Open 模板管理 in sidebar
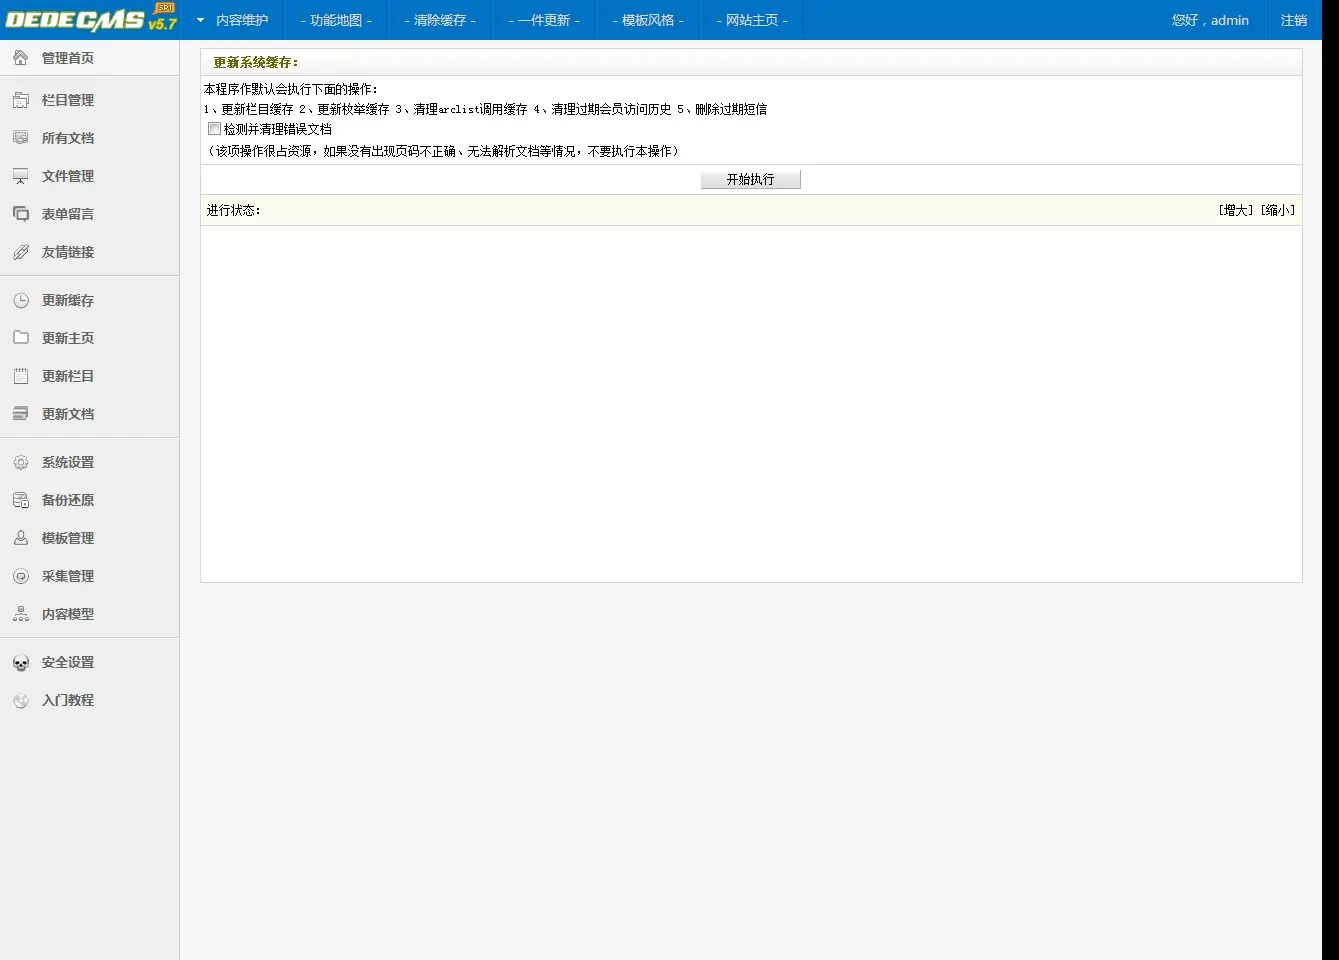 pyautogui.click(x=68, y=538)
